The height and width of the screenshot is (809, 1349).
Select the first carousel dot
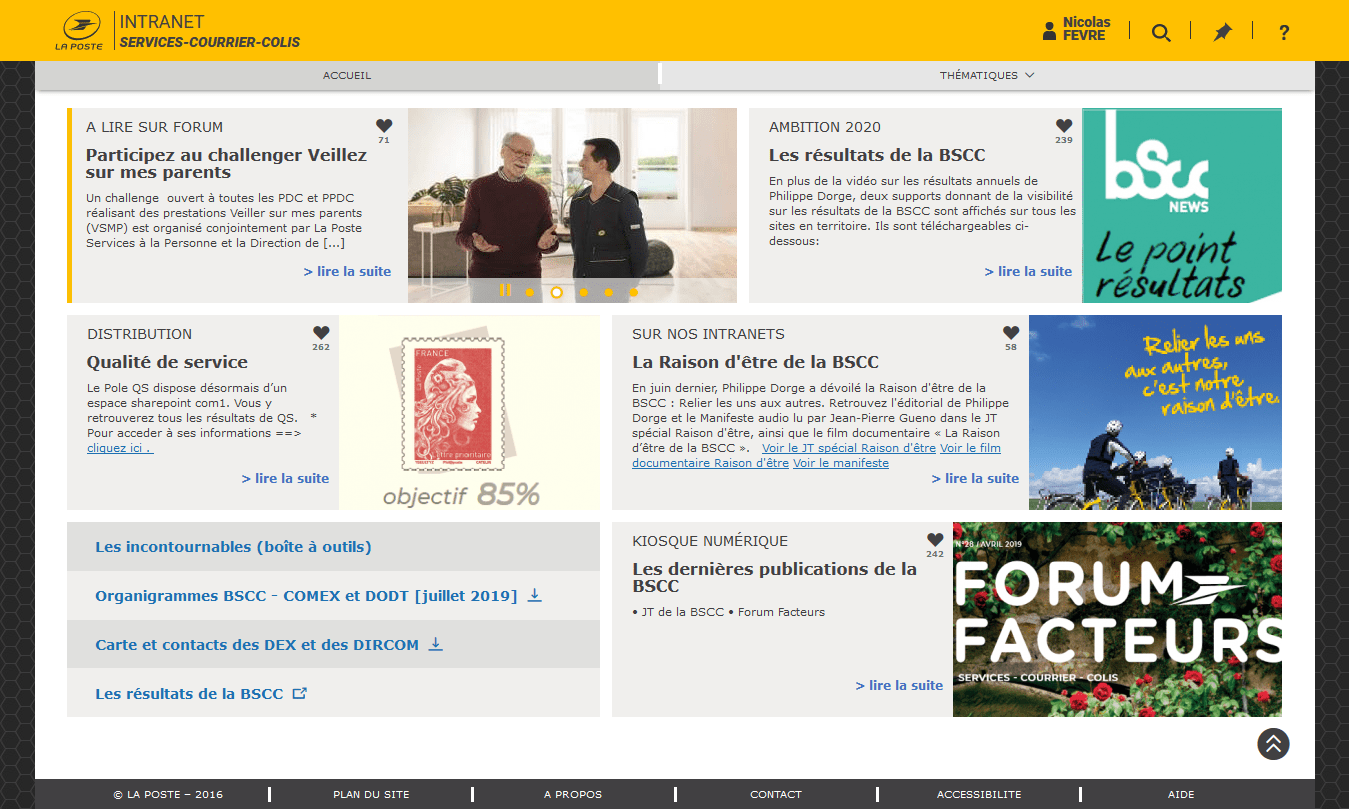pyautogui.click(x=530, y=293)
